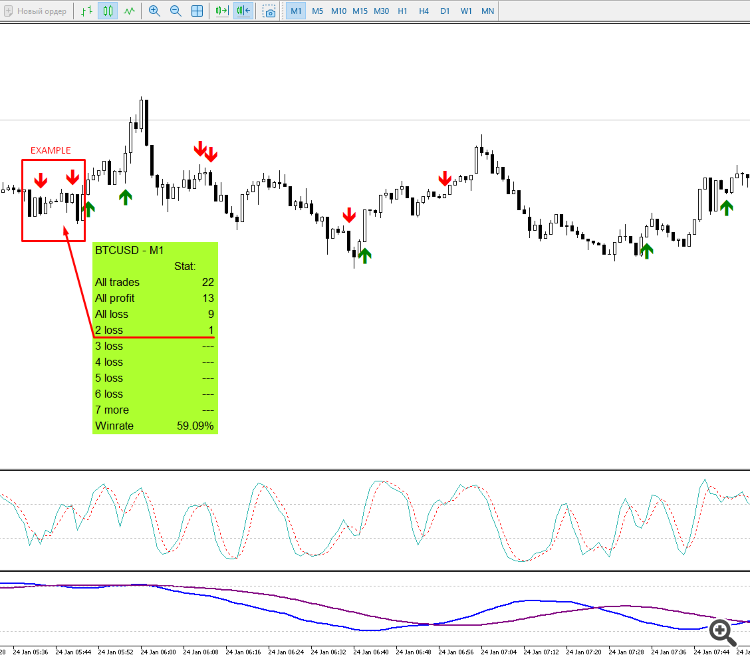Select the W1 timeframe
This screenshot has width=750, height=659.
[466, 11]
